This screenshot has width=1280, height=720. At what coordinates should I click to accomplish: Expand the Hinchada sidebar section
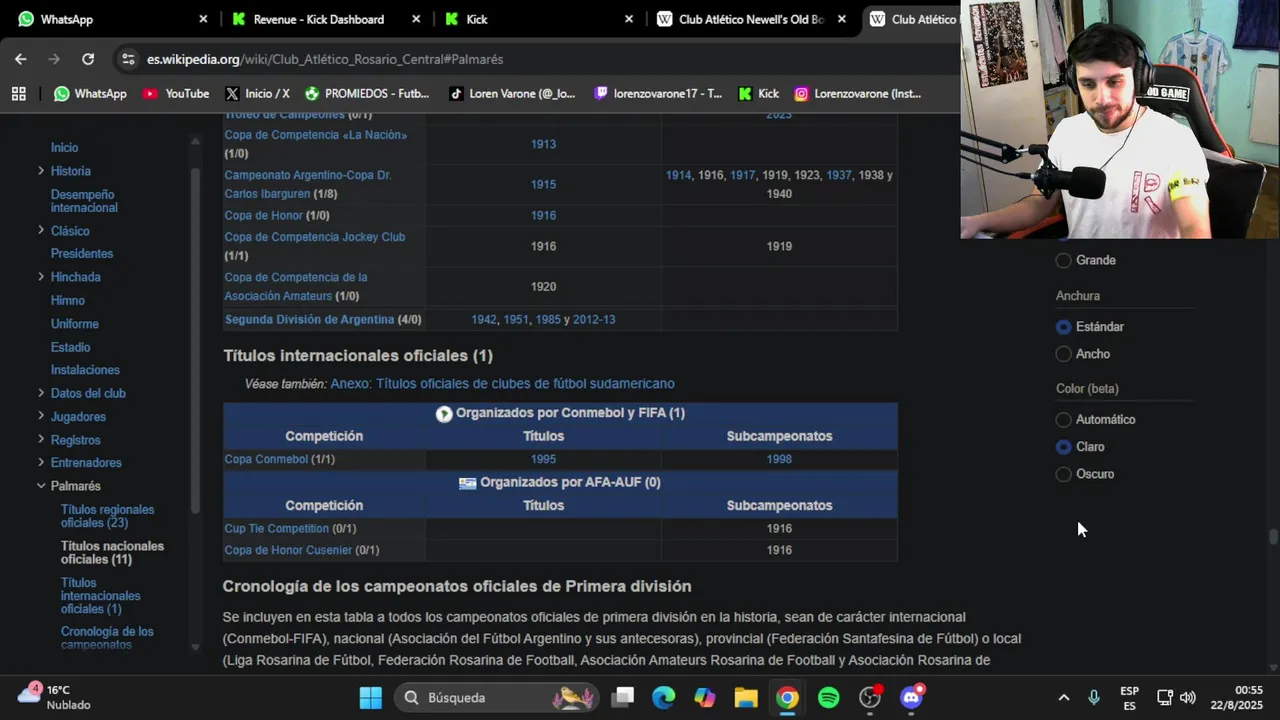coord(41,277)
